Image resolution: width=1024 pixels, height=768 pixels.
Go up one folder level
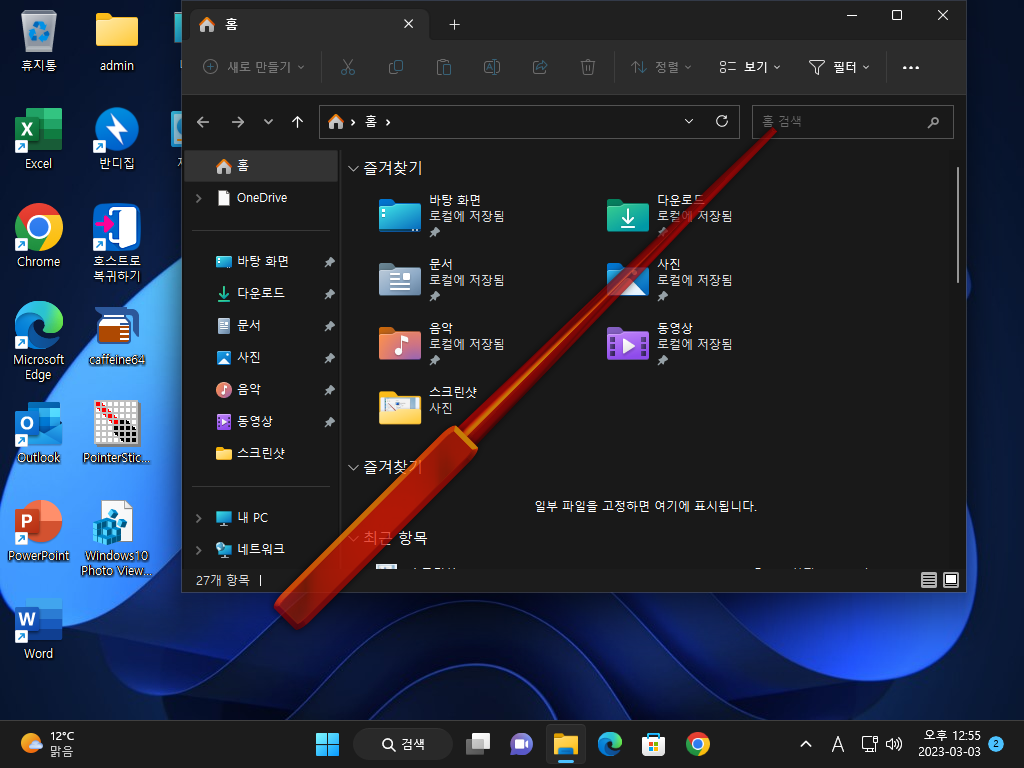pyautogui.click(x=298, y=122)
